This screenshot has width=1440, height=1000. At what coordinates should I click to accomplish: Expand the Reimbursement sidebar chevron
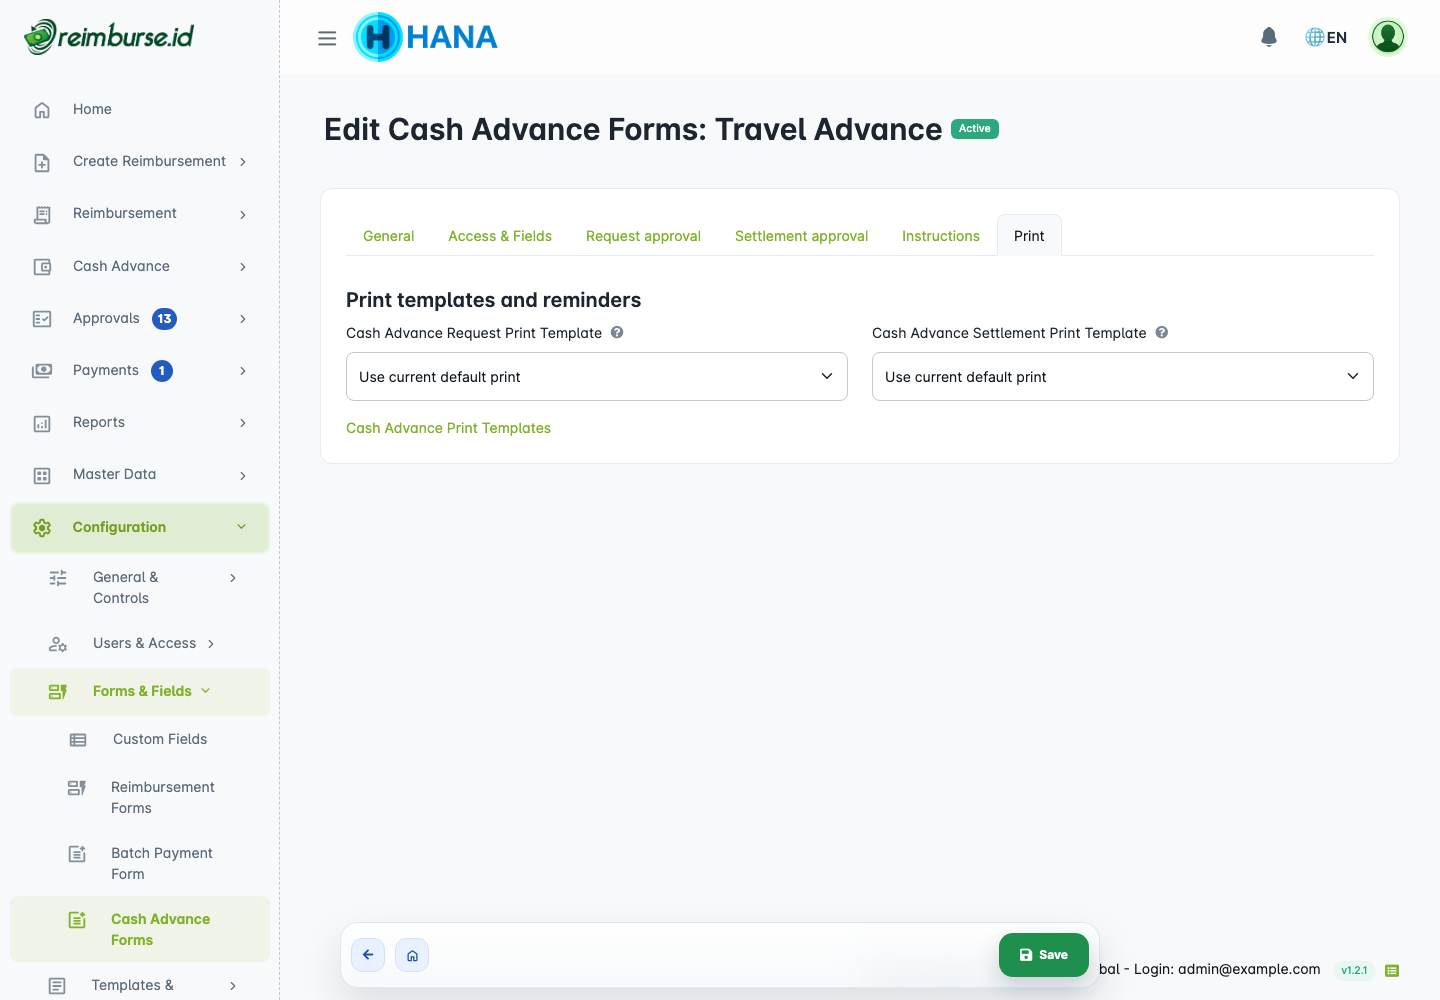(x=243, y=214)
